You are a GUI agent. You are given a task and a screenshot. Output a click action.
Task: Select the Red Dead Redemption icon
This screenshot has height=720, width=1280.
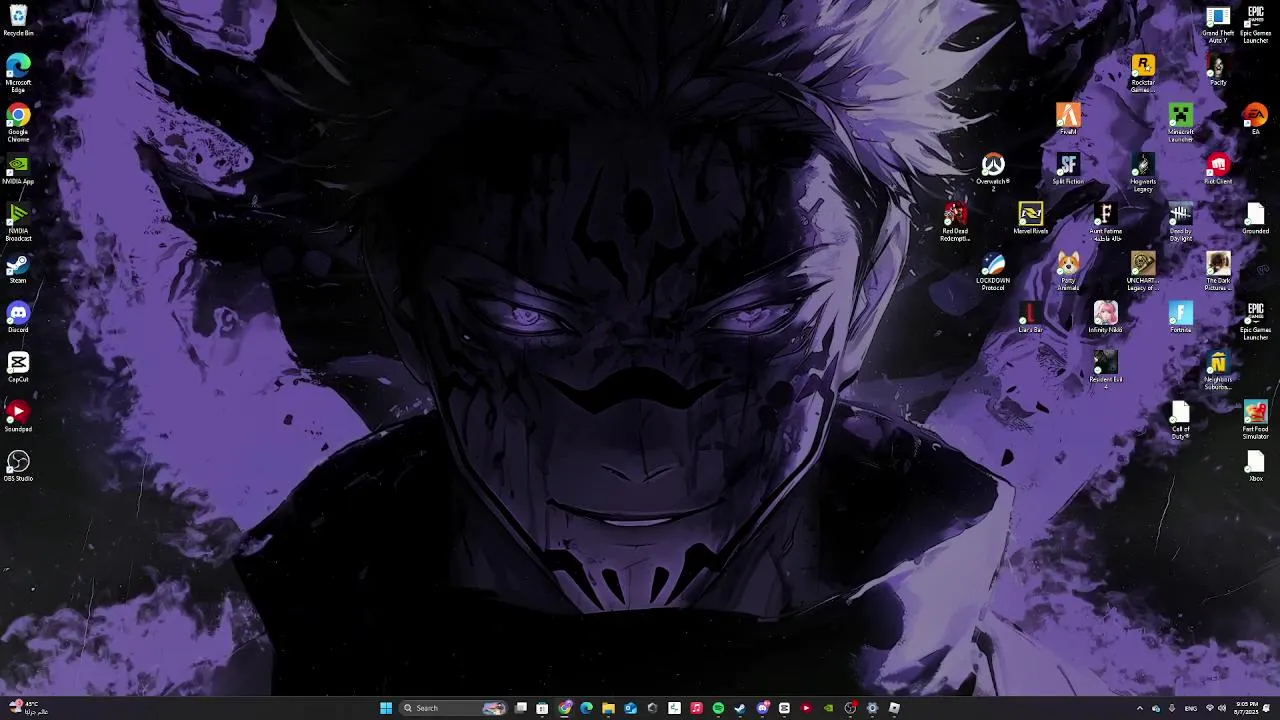tap(955, 222)
